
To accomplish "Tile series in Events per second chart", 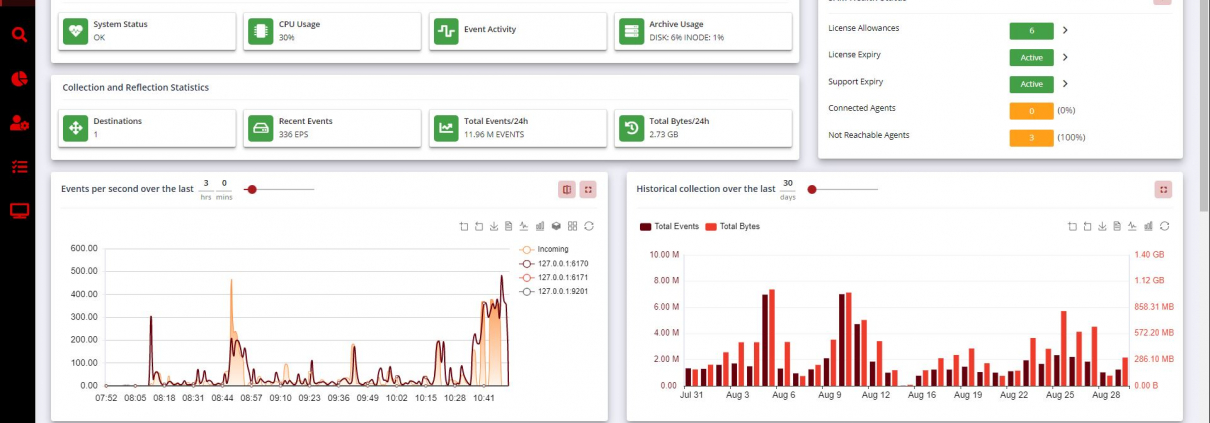I will [x=572, y=226].
